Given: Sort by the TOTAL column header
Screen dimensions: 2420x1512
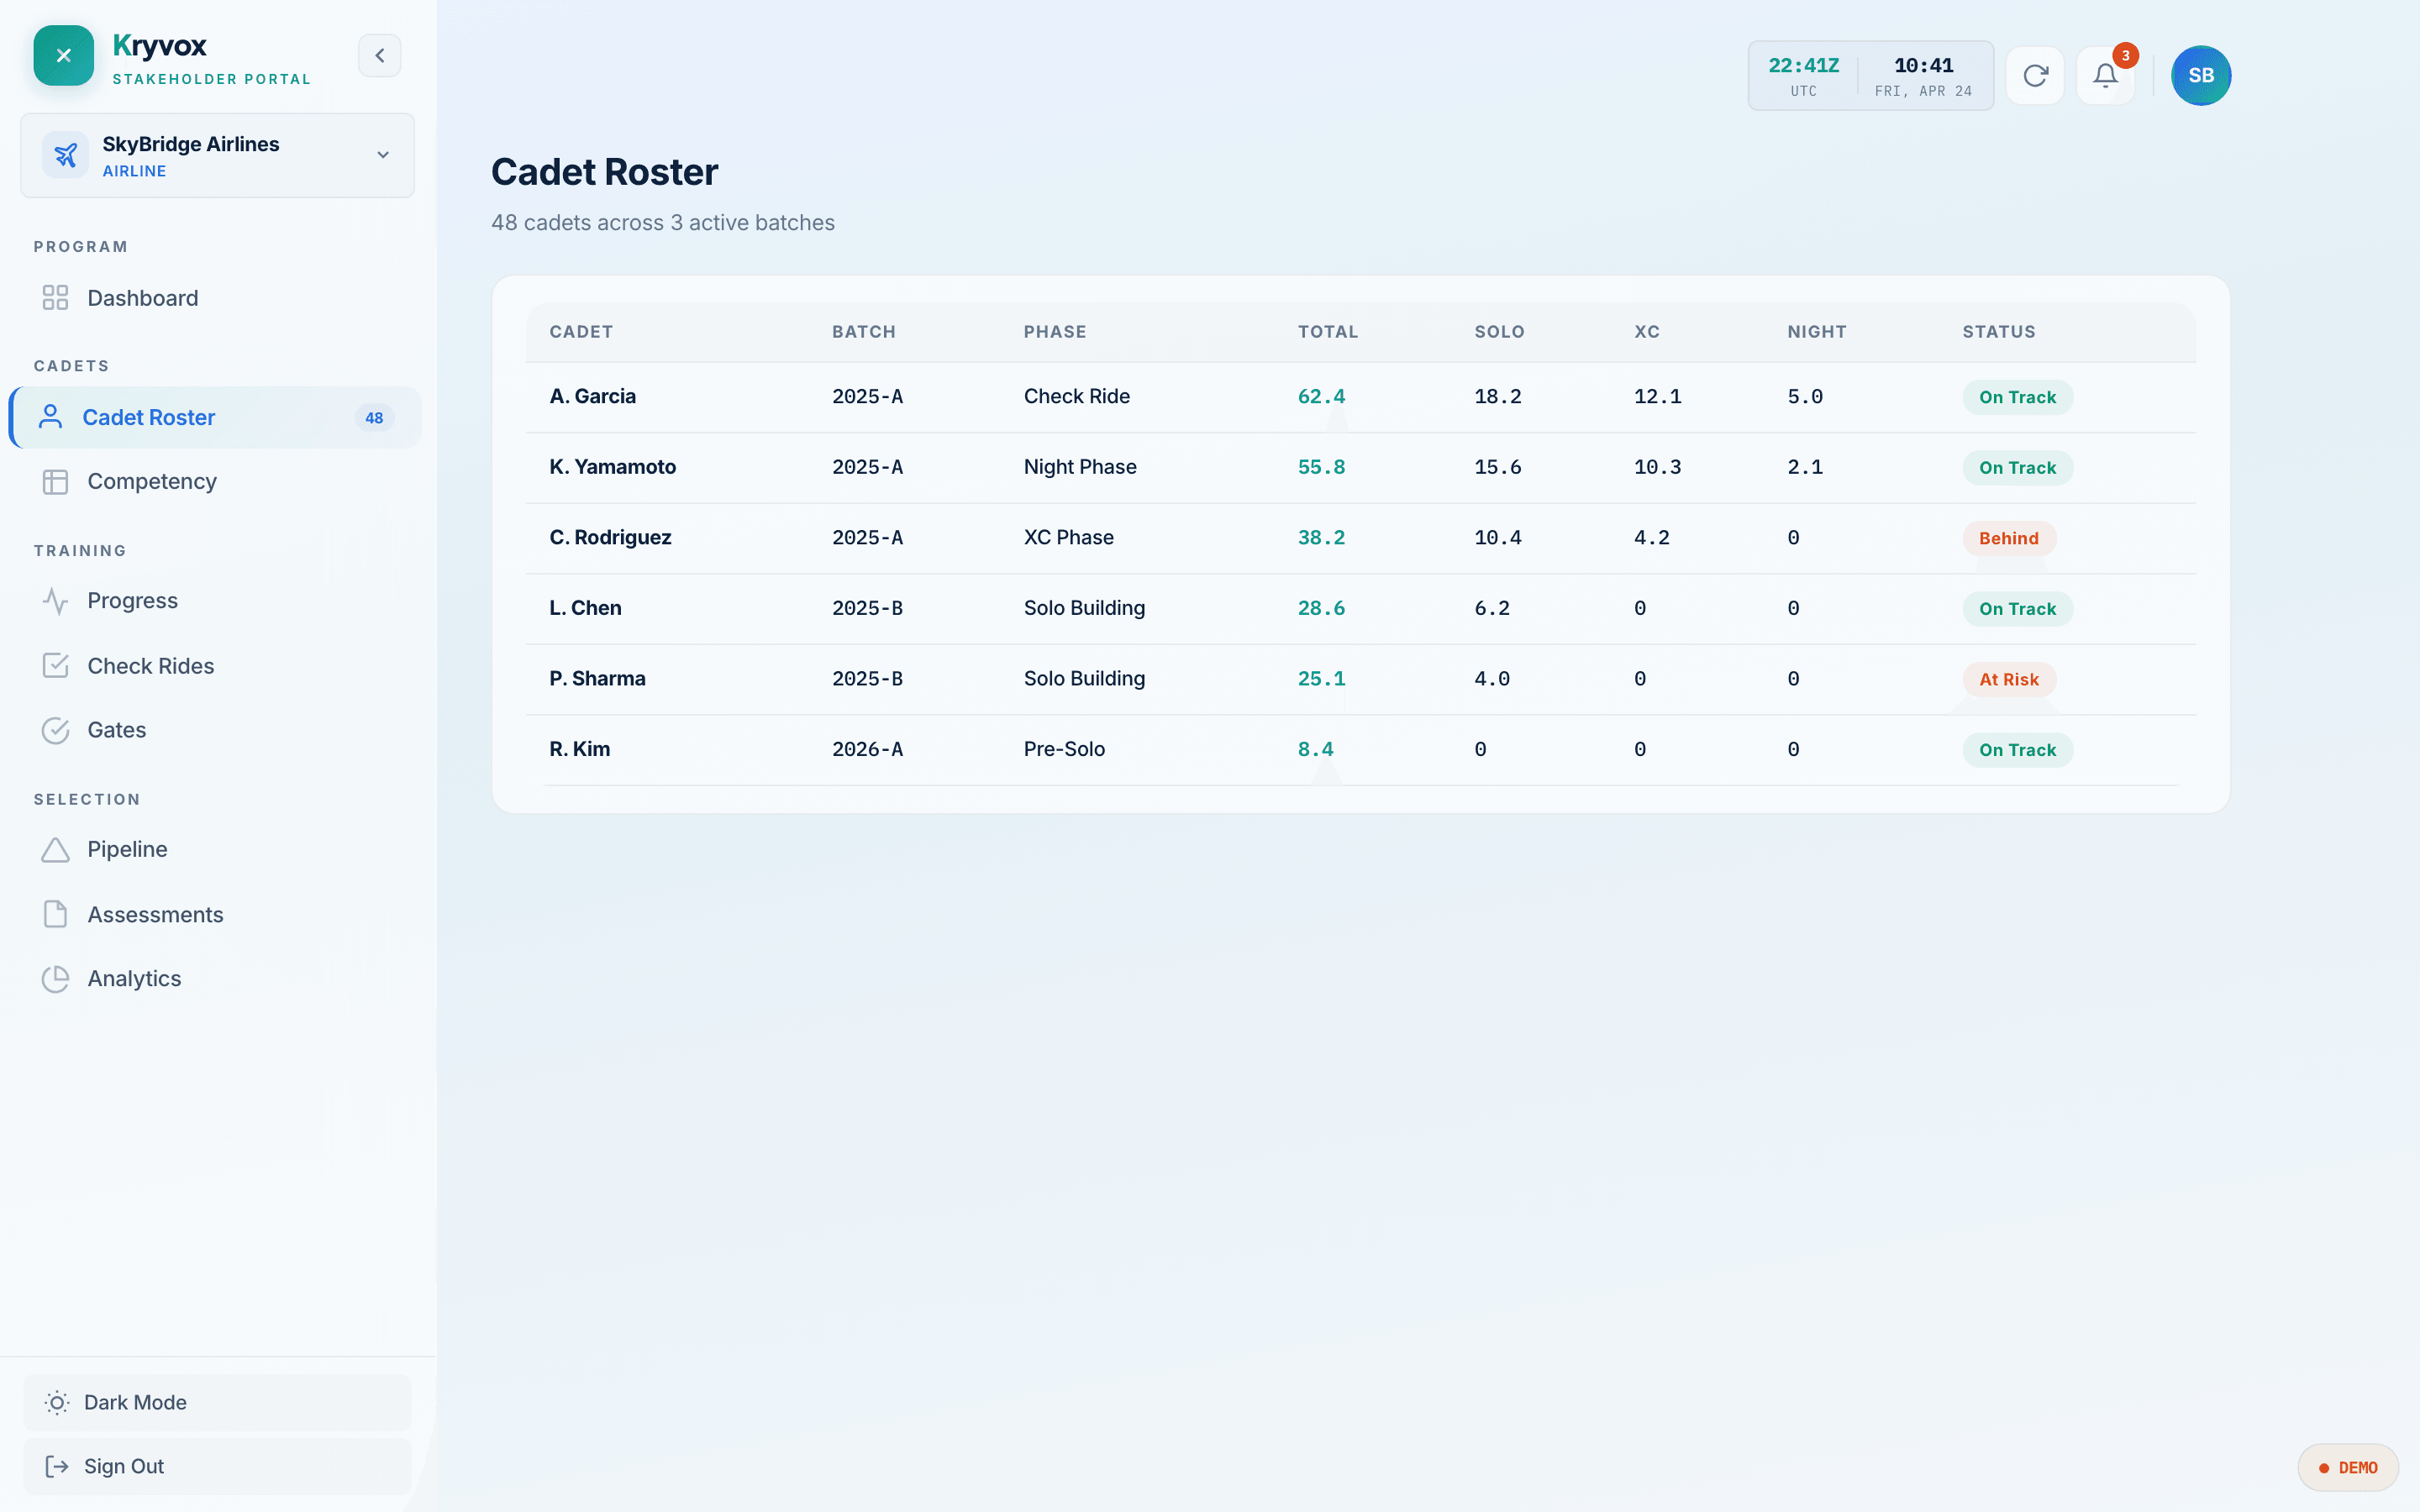Looking at the screenshot, I should click(x=1328, y=332).
